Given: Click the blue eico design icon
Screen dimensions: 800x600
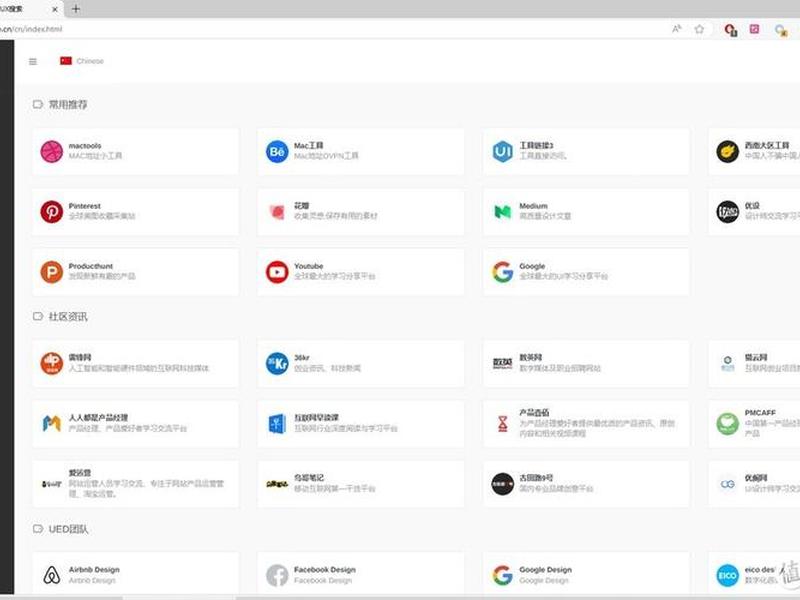Looking at the screenshot, I should (x=728, y=575).
